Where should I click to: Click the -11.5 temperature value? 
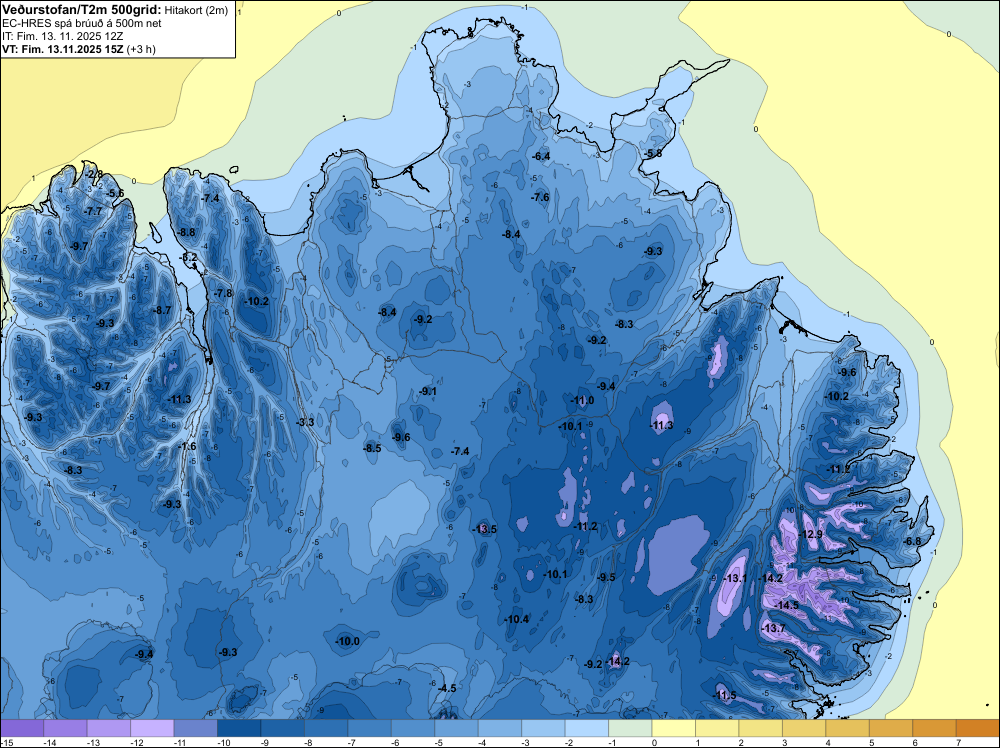pyautogui.click(x=725, y=695)
